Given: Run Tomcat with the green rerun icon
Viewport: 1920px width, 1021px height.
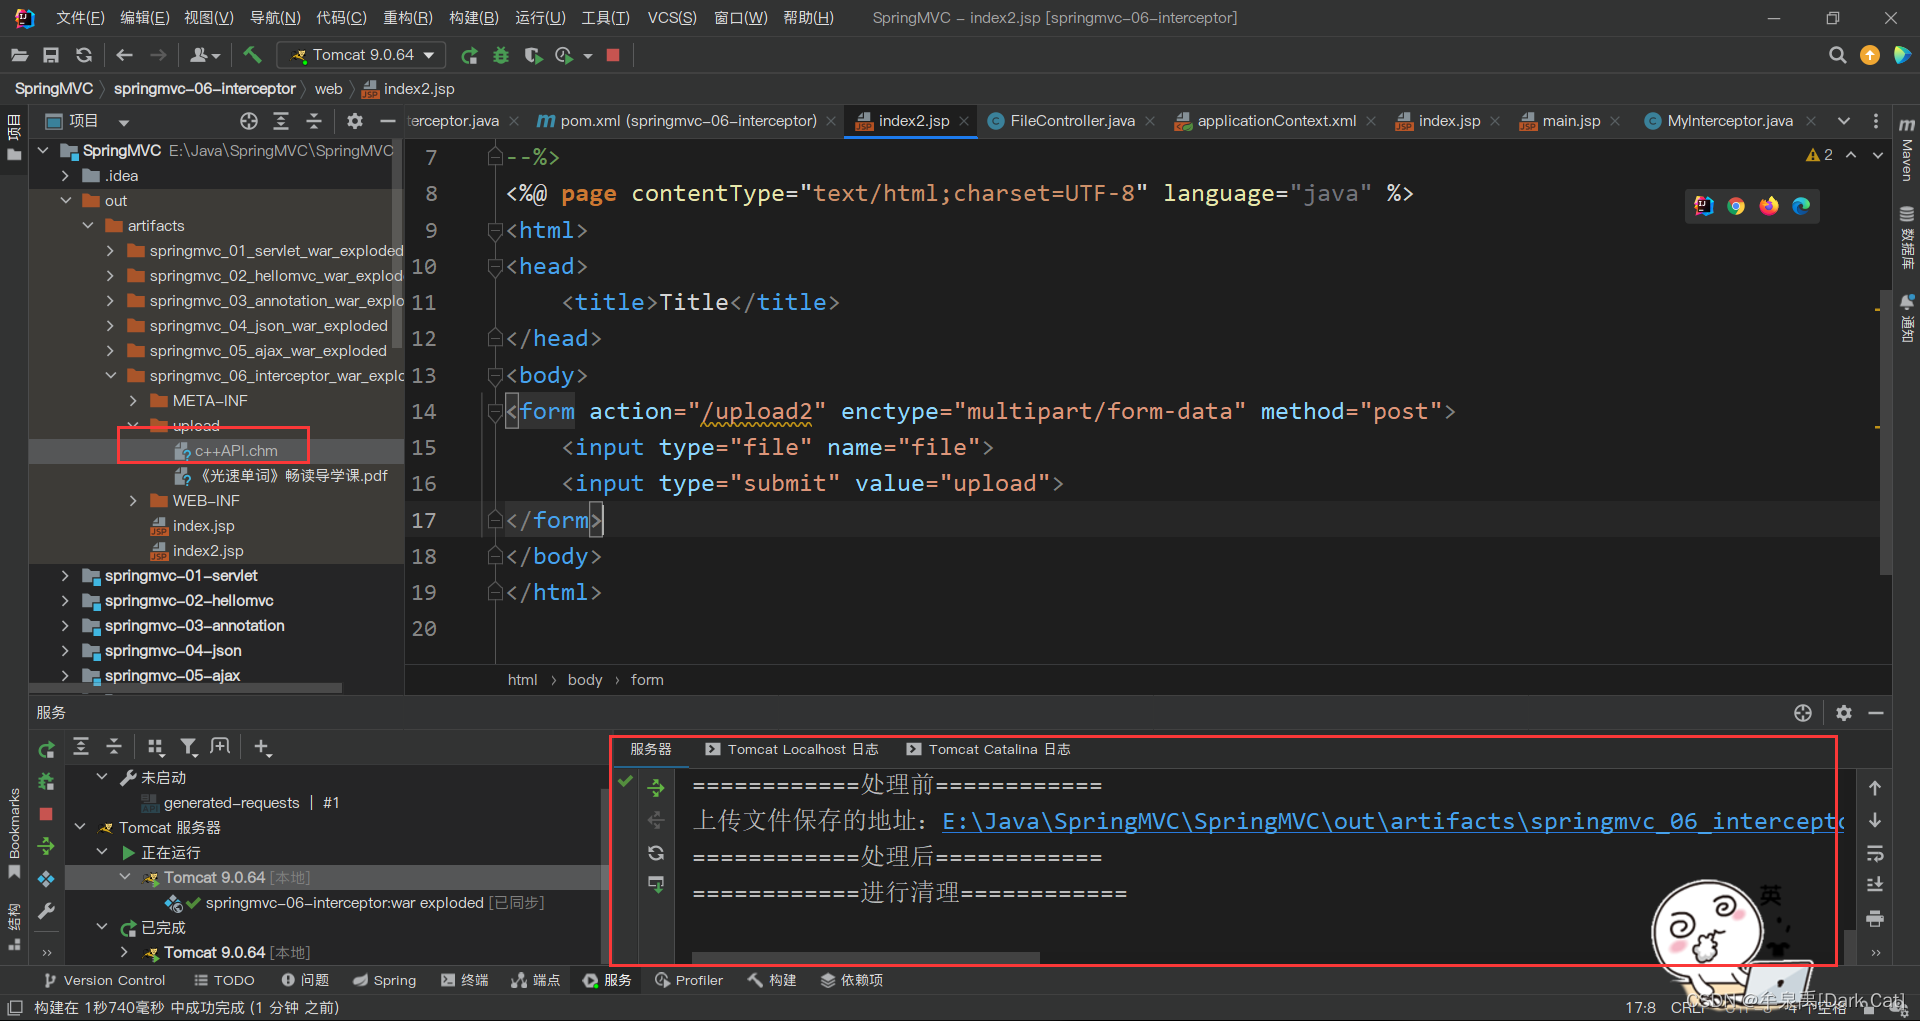Looking at the screenshot, I should click(469, 55).
